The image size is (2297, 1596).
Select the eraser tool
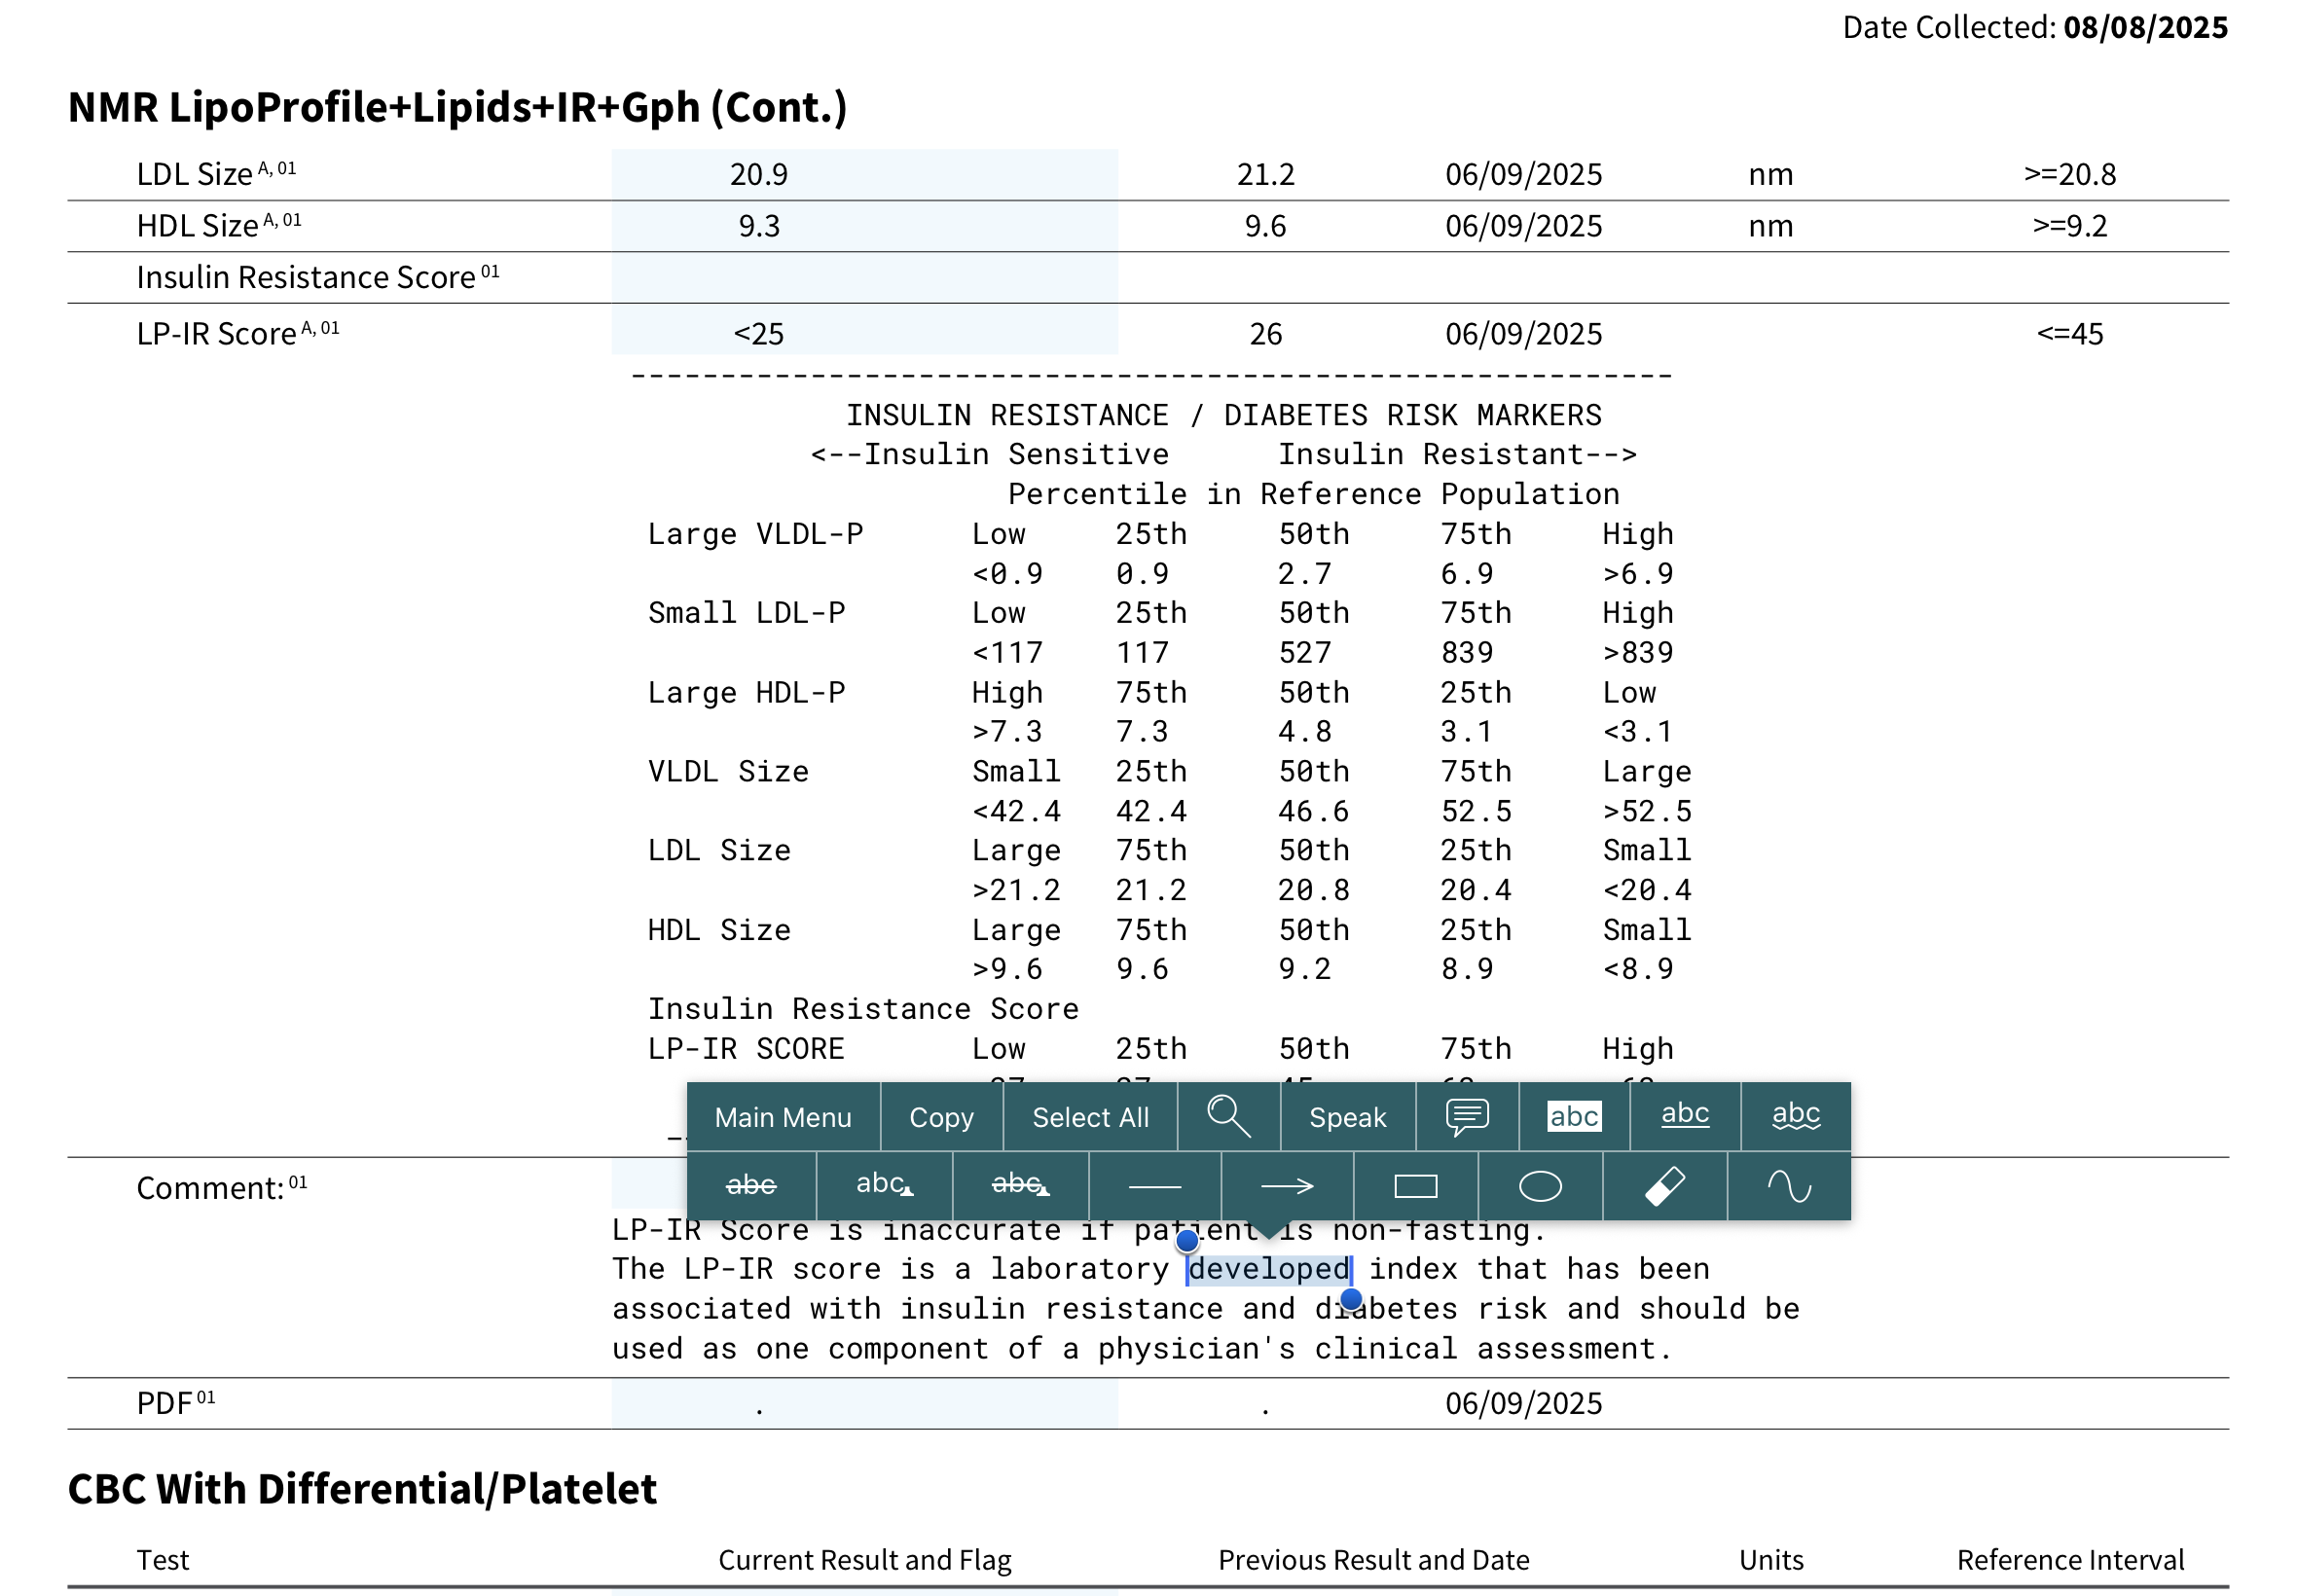pos(1664,1186)
